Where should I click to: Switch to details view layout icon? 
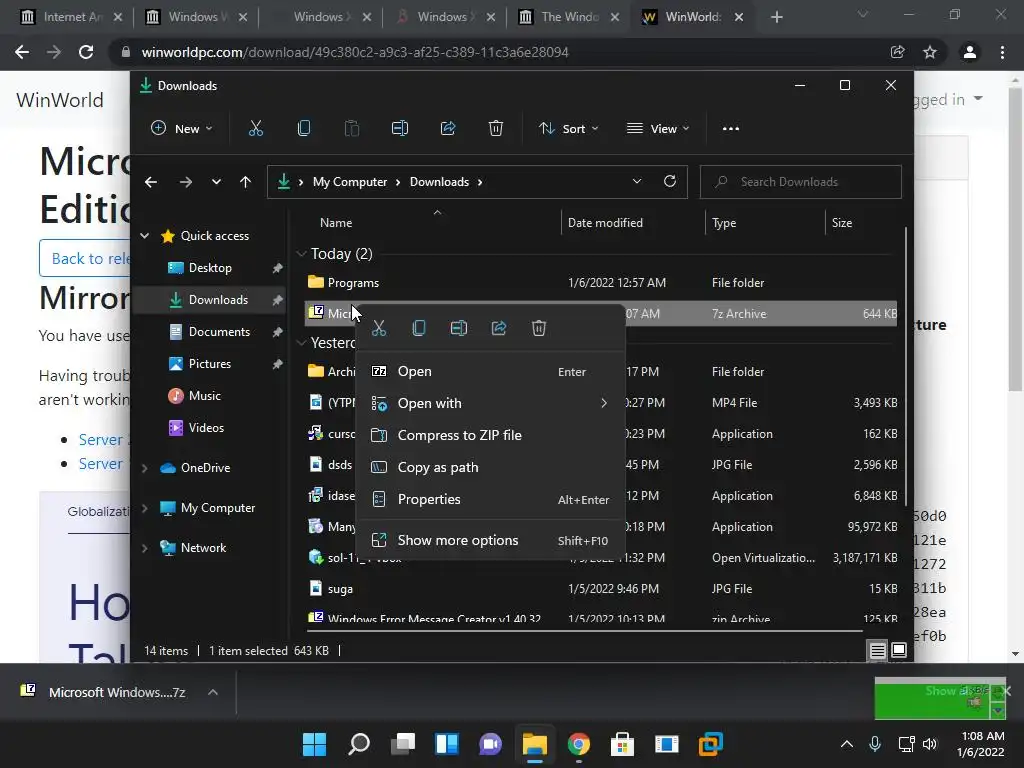point(878,650)
